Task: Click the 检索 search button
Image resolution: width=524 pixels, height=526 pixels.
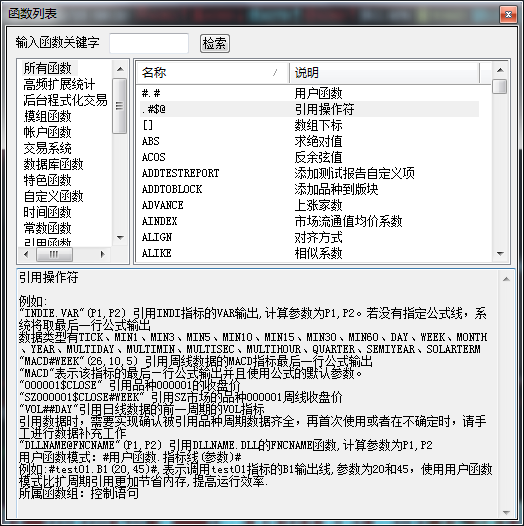Action: click(215, 43)
